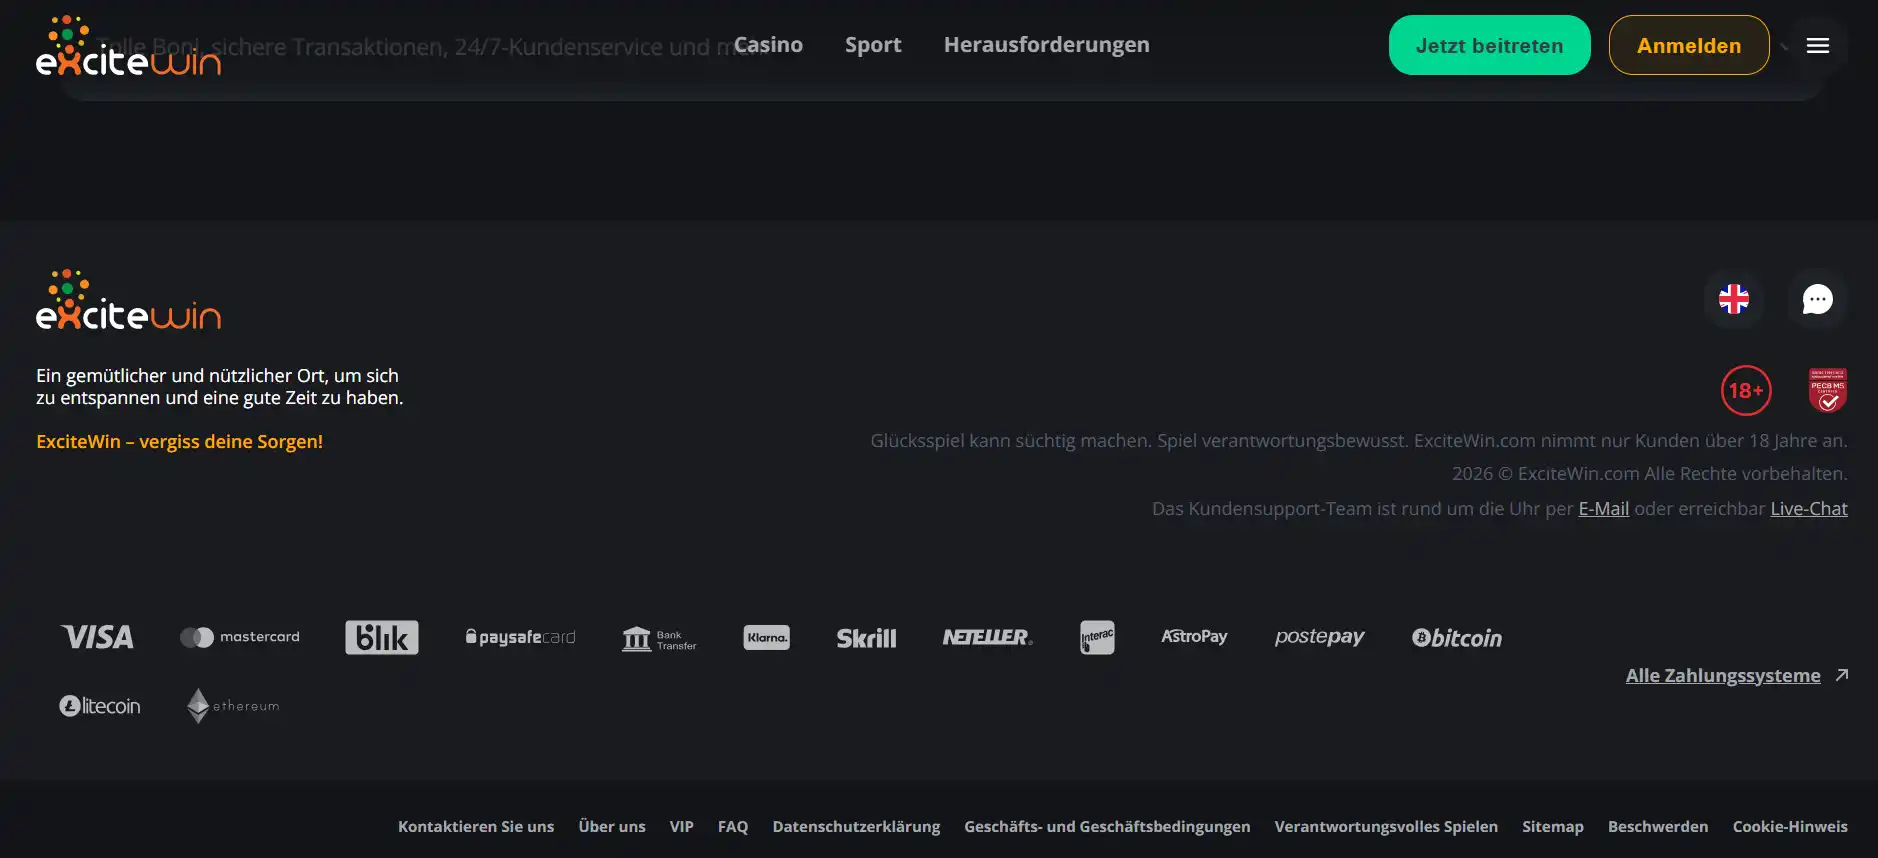Follow the E-Mail support link
Viewport: 1878px width, 858px height.
(x=1604, y=508)
